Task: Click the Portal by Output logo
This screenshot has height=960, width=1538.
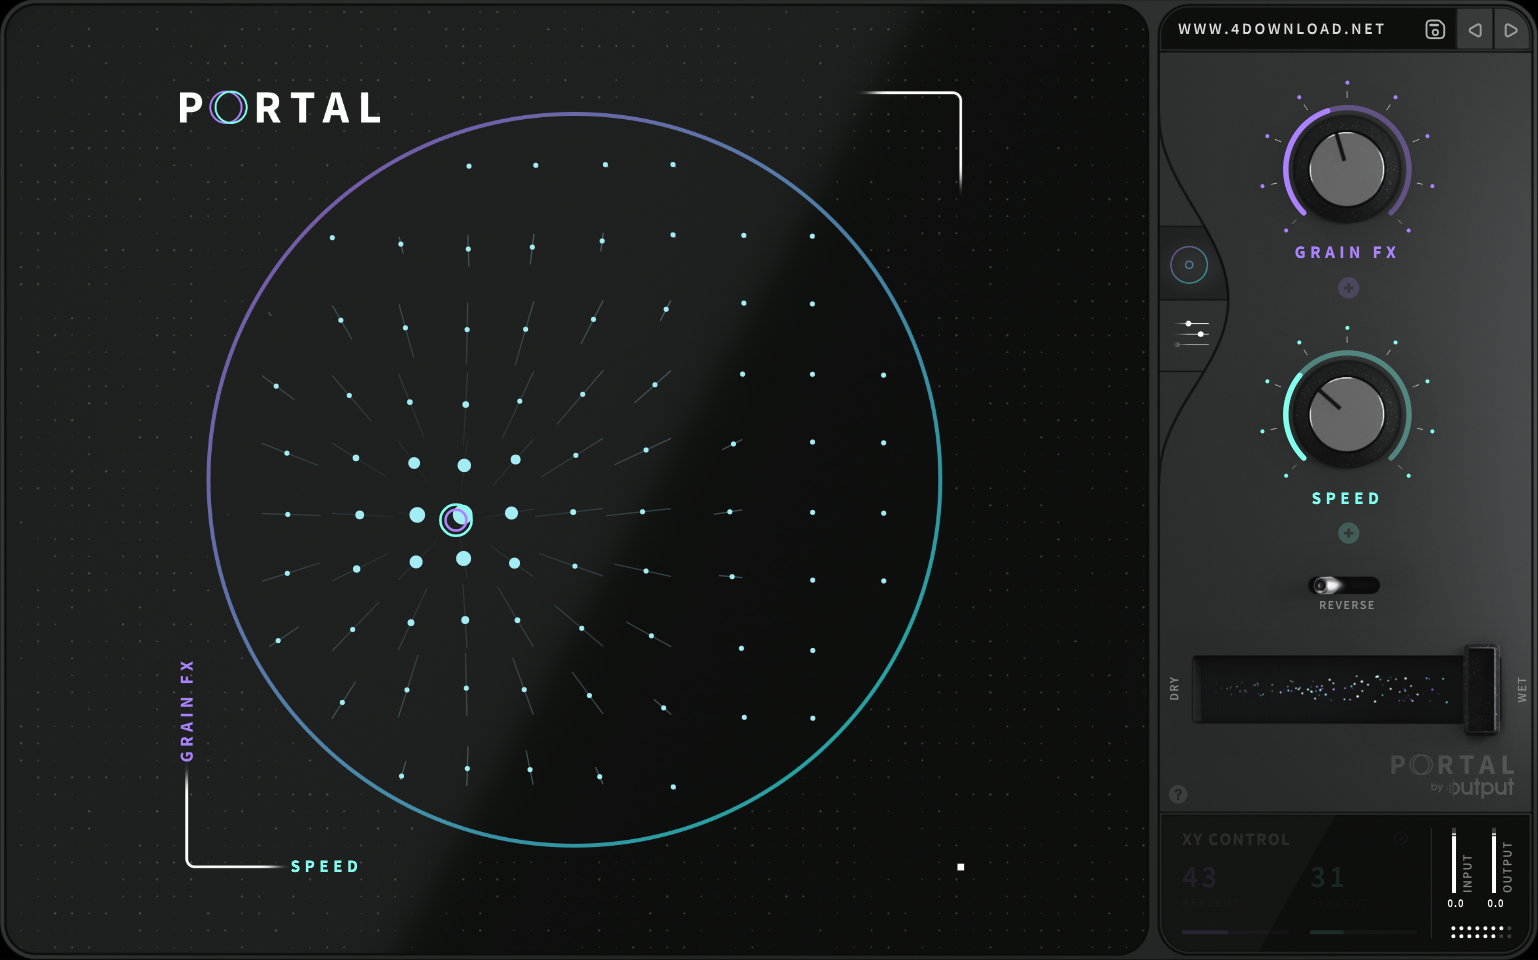Action: tap(1452, 776)
